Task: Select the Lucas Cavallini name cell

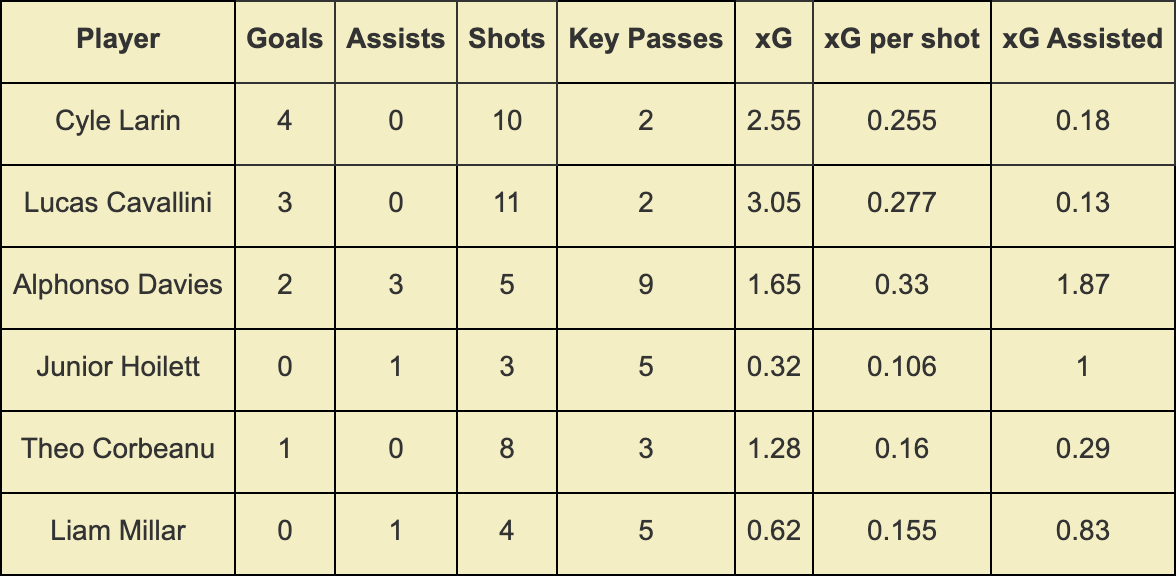Action: (x=118, y=203)
